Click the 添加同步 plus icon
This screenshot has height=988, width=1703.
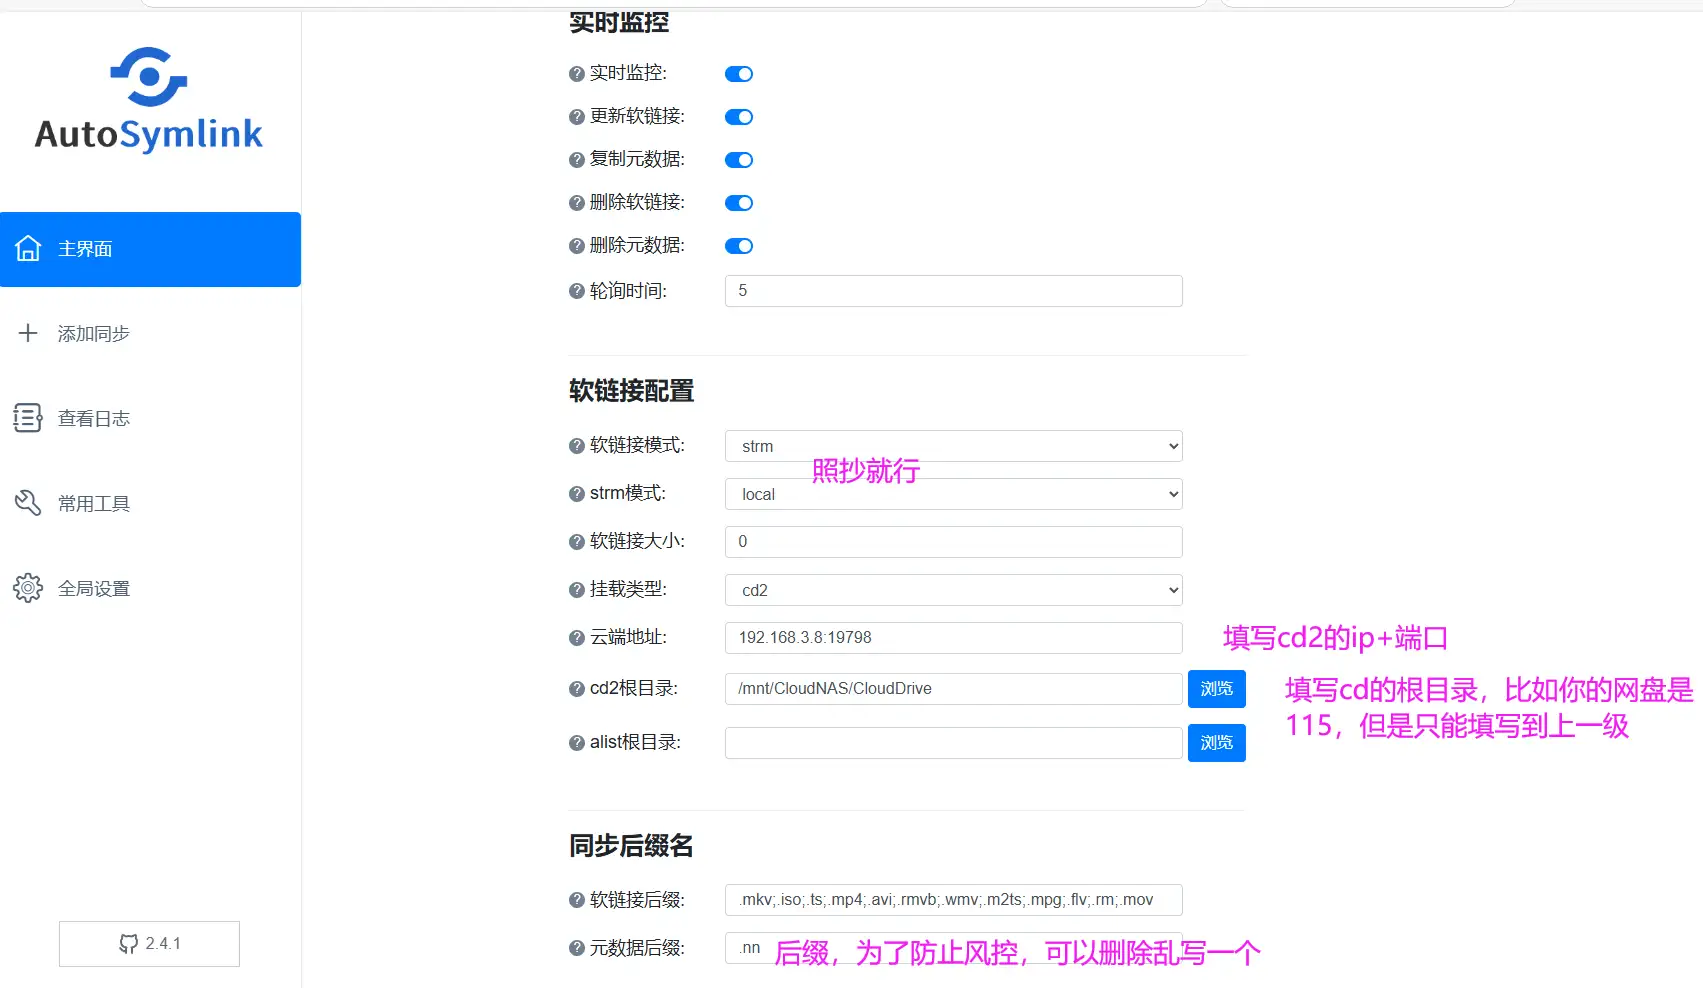pyautogui.click(x=27, y=333)
